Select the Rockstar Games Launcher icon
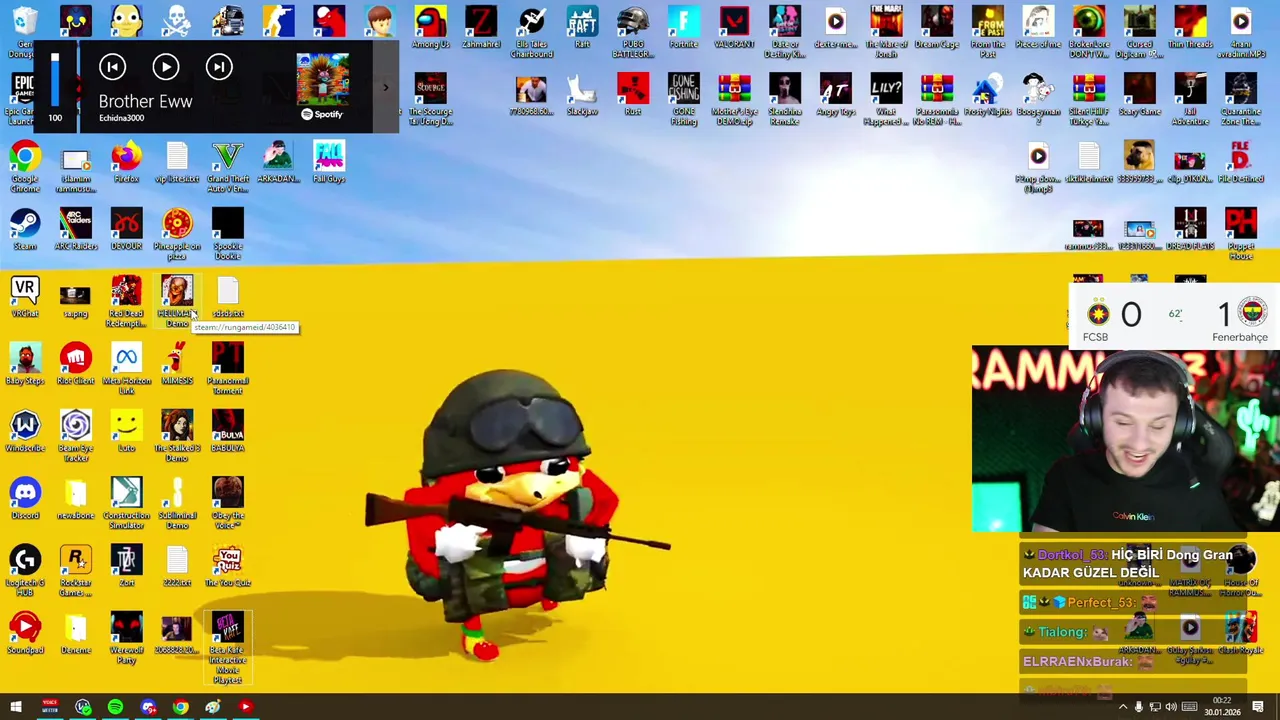 point(76,570)
